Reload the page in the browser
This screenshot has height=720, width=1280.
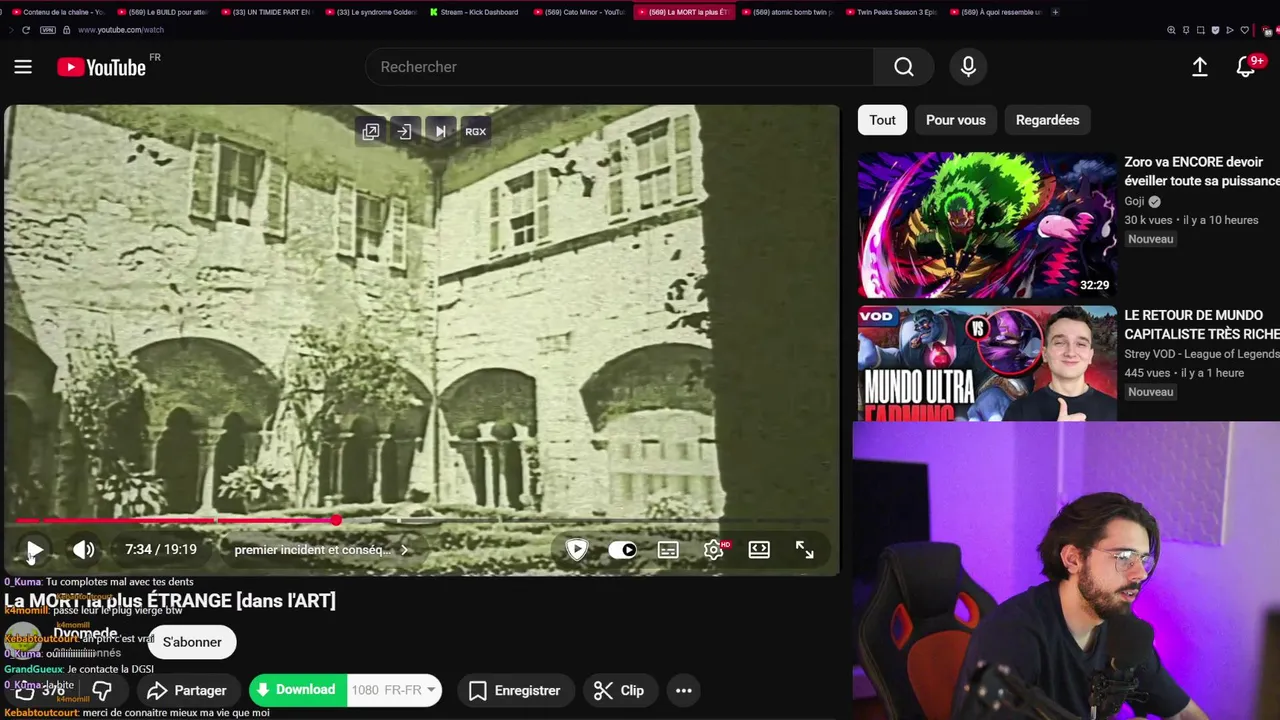pos(26,30)
